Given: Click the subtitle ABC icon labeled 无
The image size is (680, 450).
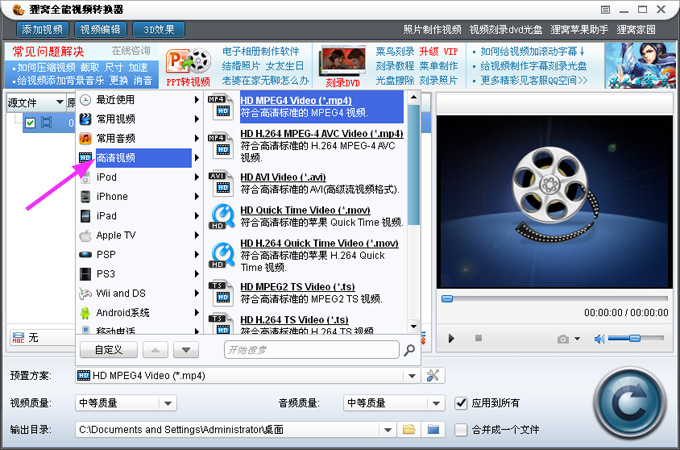Looking at the screenshot, I should (18, 338).
